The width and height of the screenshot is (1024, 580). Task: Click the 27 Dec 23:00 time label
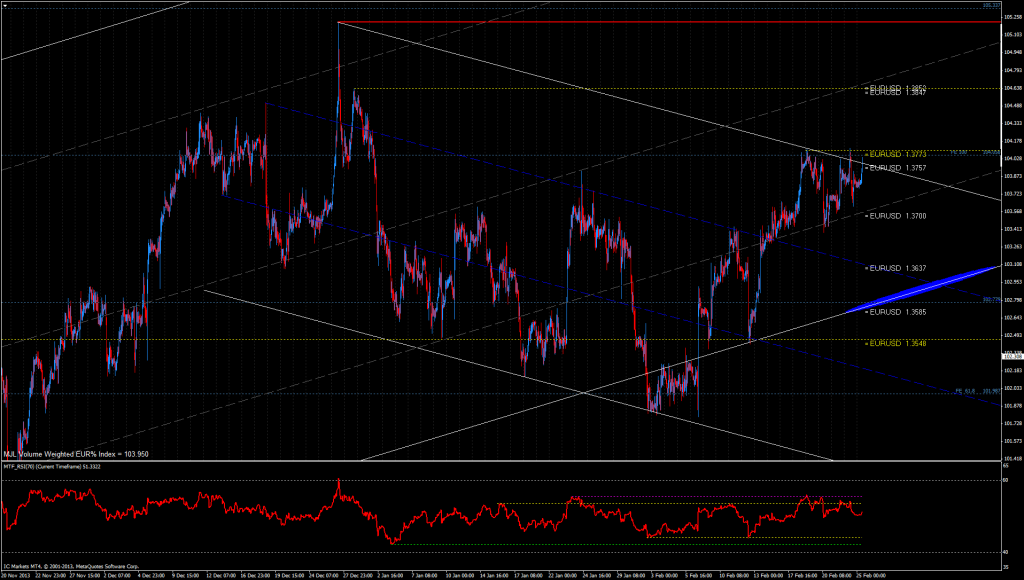click(x=359, y=575)
